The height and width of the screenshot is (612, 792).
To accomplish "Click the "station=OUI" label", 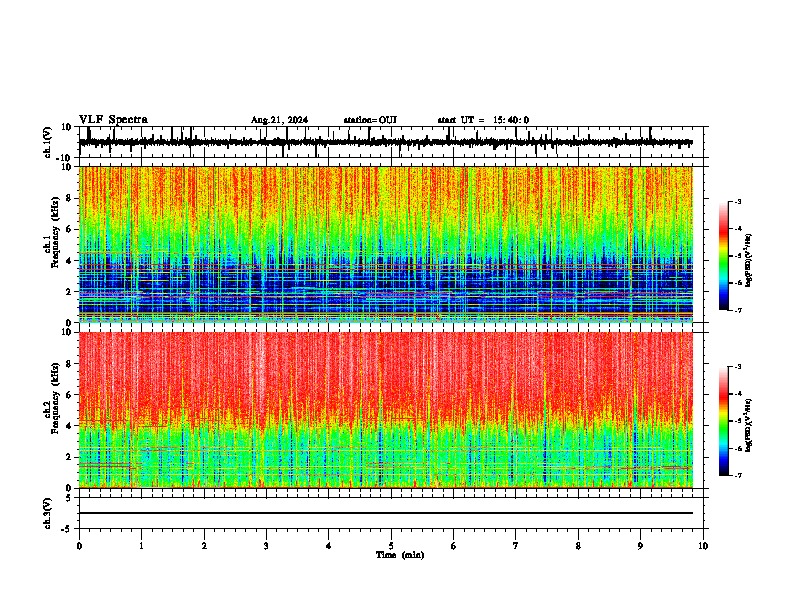I will tap(370, 120).
